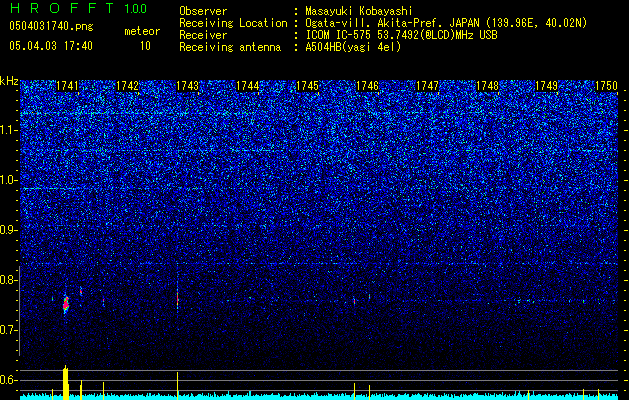Image resolution: width=629 pixels, height=400 pixels.
Task: Click the 'Receiving antenna' label
Action: (x=230, y=47)
